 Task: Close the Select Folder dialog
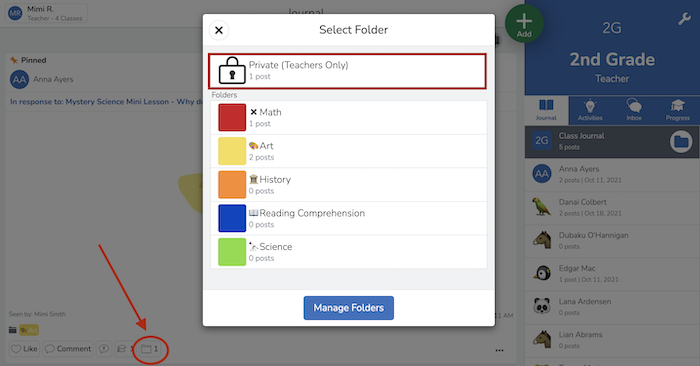coord(219,30)
